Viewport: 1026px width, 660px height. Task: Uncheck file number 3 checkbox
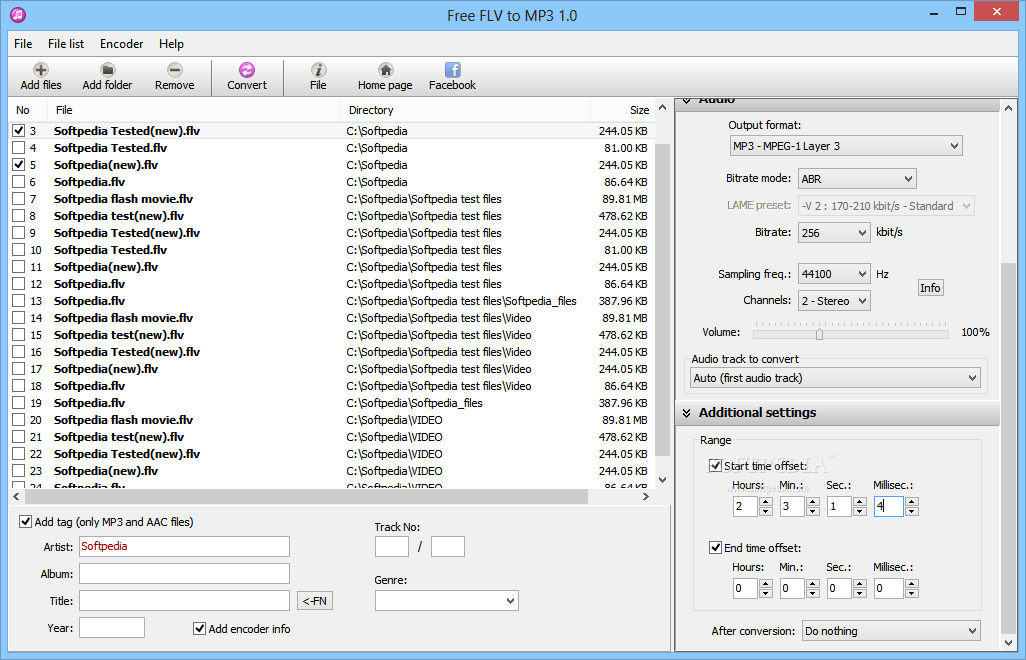(x=18, y=131)
